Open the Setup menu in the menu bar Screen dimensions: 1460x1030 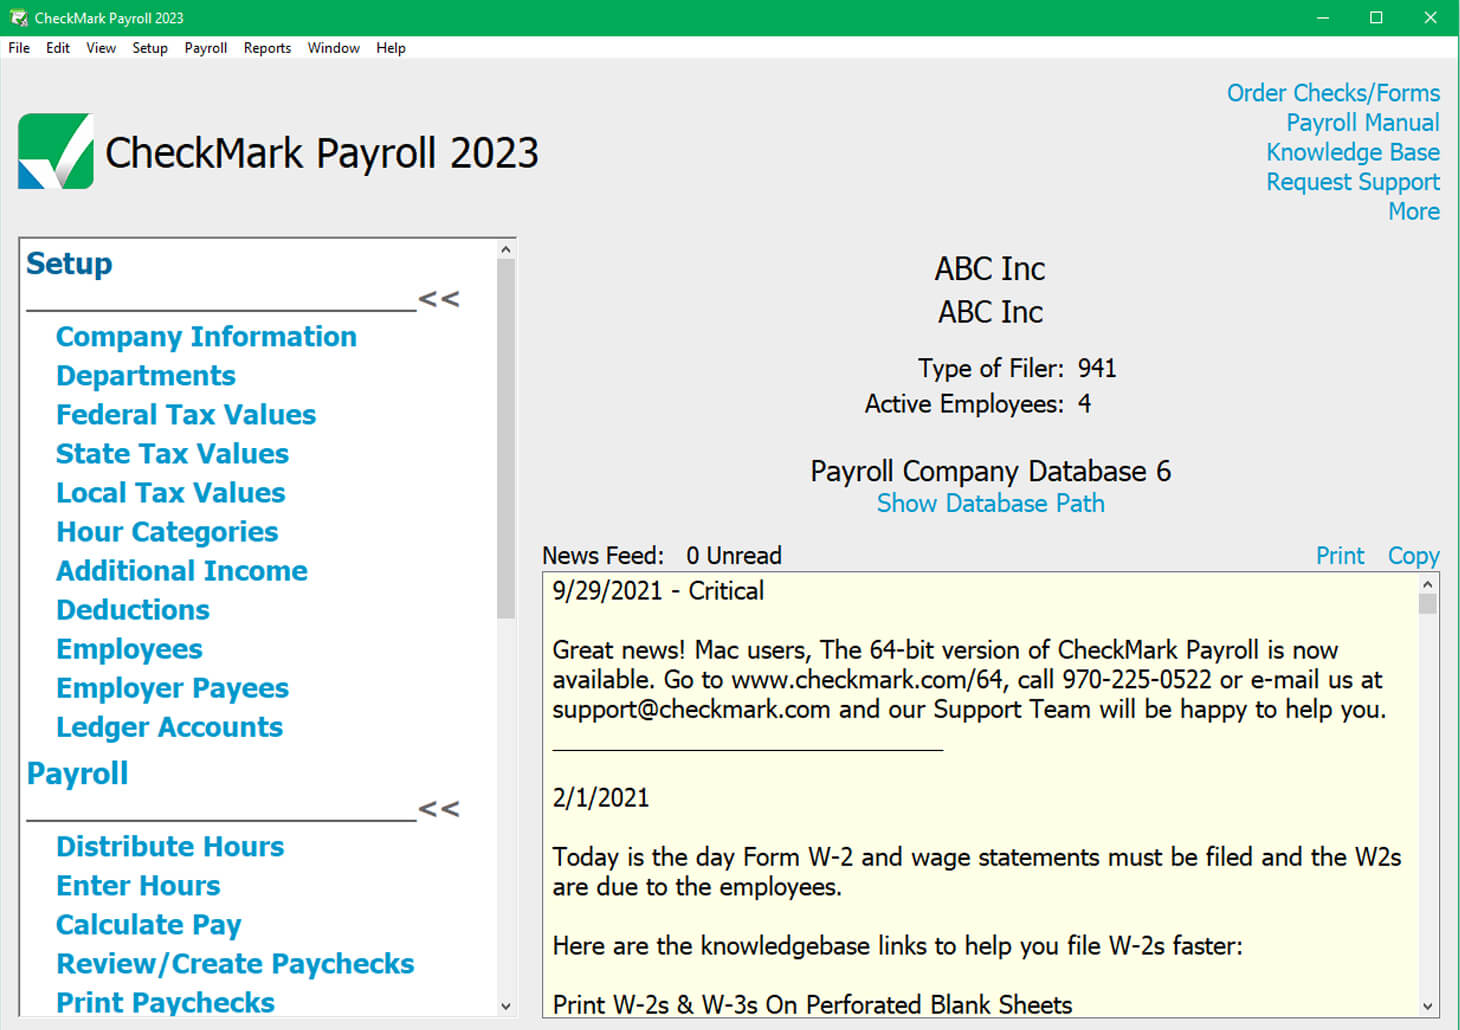(150, 48)
